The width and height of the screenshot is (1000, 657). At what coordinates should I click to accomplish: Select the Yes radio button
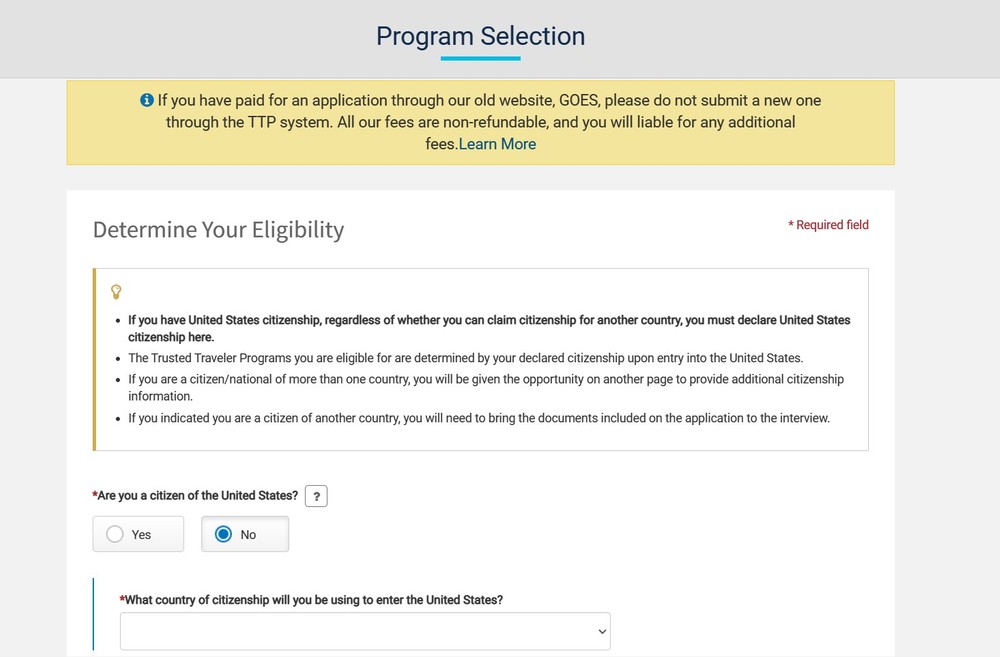(x=115, y=534)
